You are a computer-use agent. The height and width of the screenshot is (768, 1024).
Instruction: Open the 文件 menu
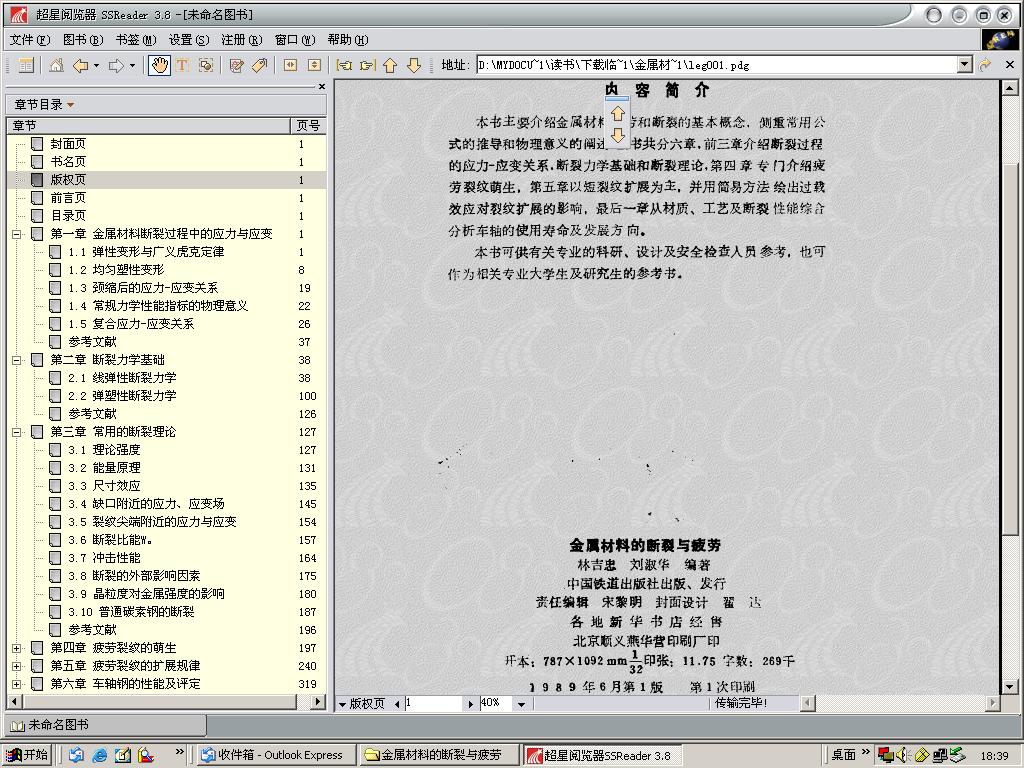29,40
